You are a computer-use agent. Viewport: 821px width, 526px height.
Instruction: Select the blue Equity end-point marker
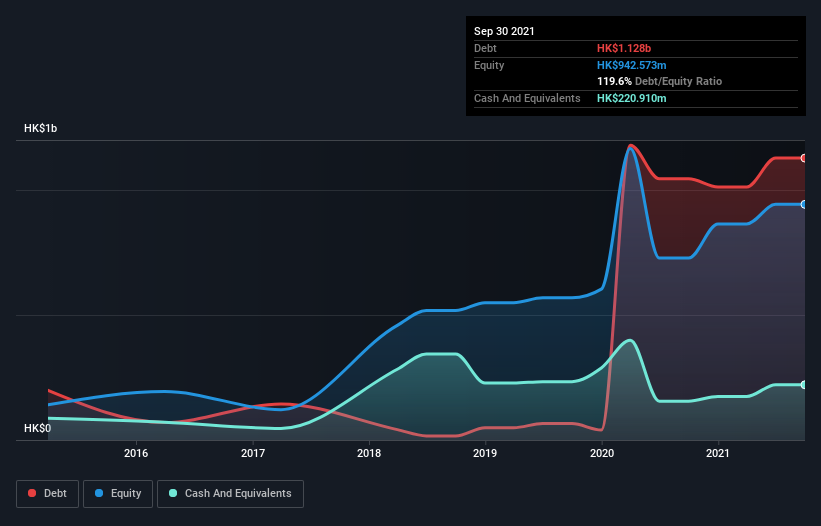(x=804, y=205)
